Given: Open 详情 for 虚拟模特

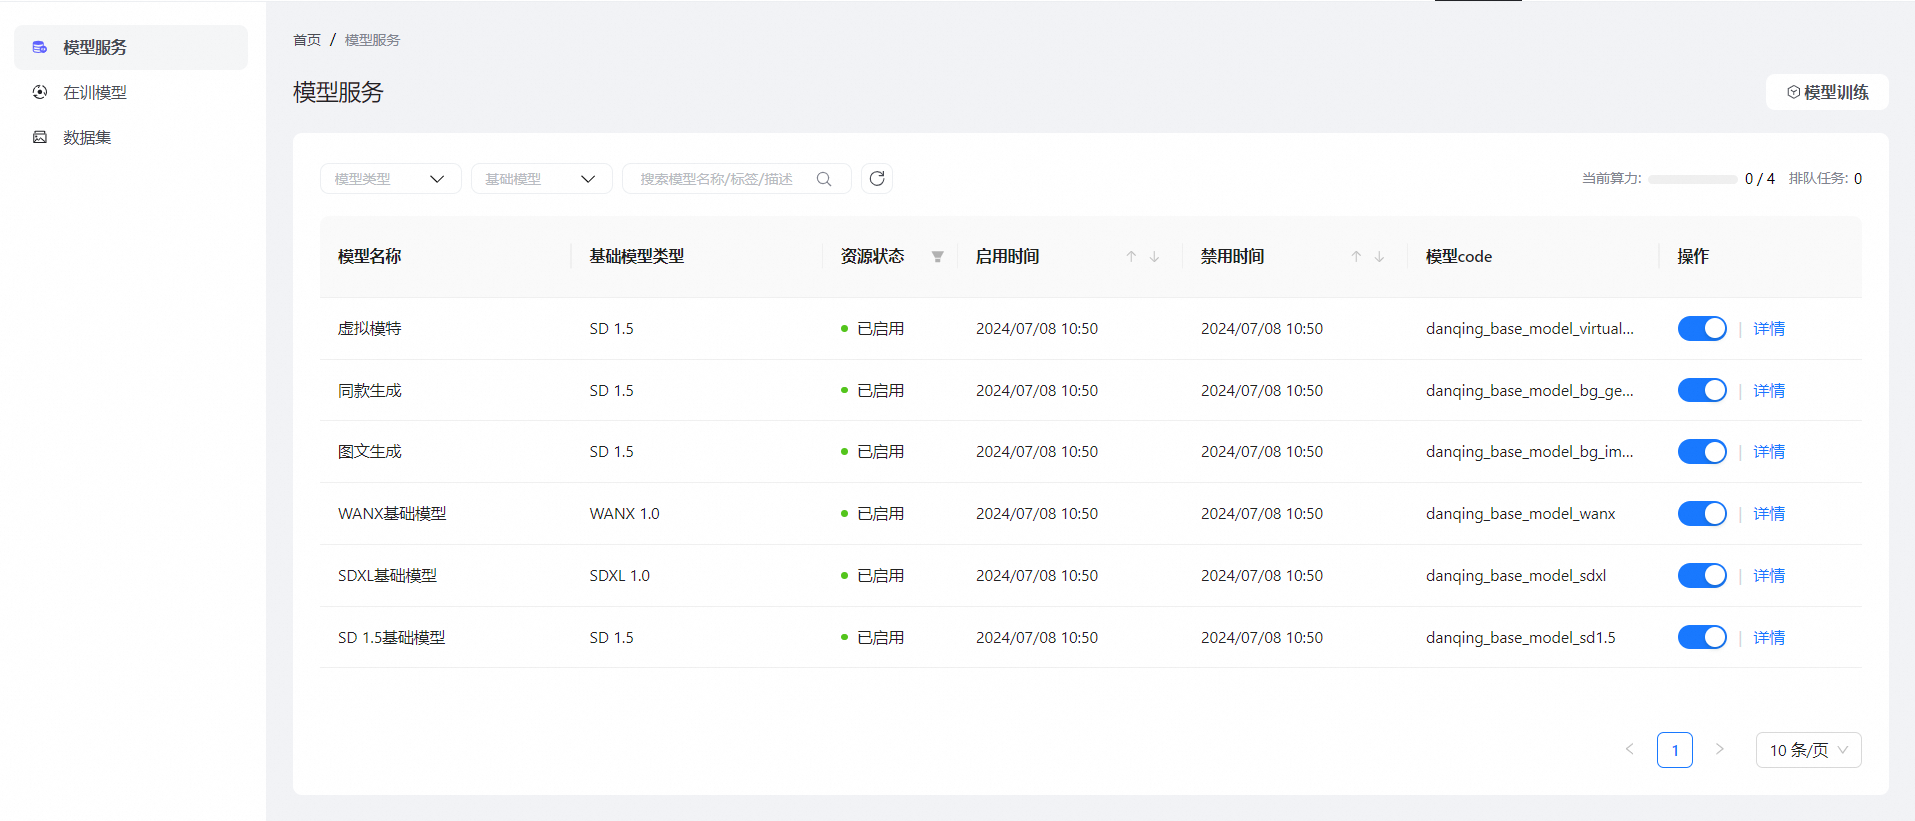Looking at the screenshot, I should (1769, 329).
